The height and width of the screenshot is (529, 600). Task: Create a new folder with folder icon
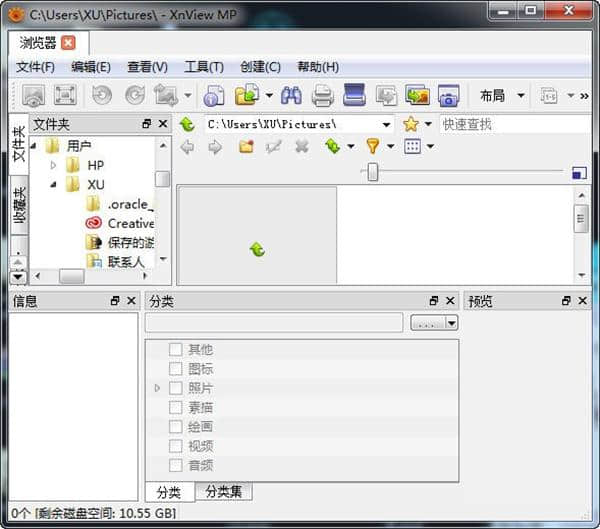point(246,146)
